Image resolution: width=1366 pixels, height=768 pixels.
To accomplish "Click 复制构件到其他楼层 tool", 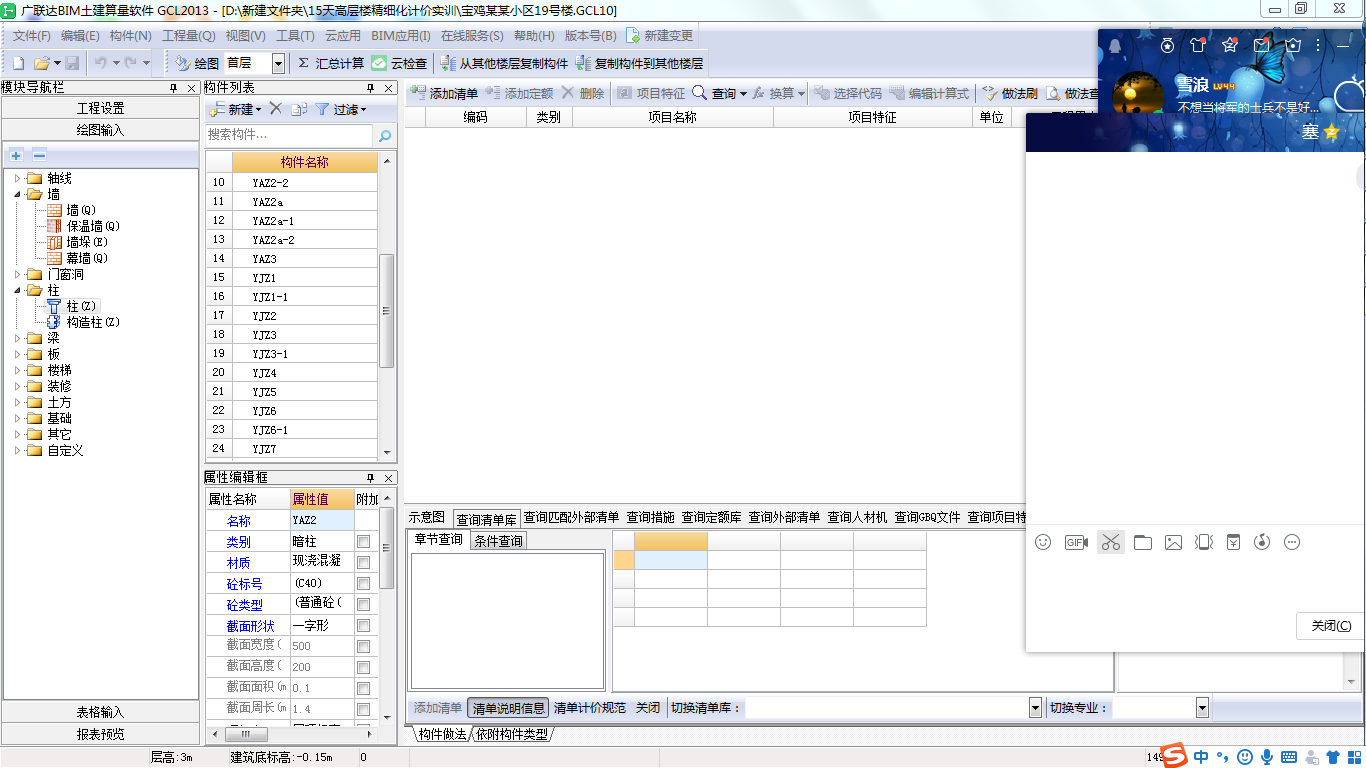I will coord(639,63).
